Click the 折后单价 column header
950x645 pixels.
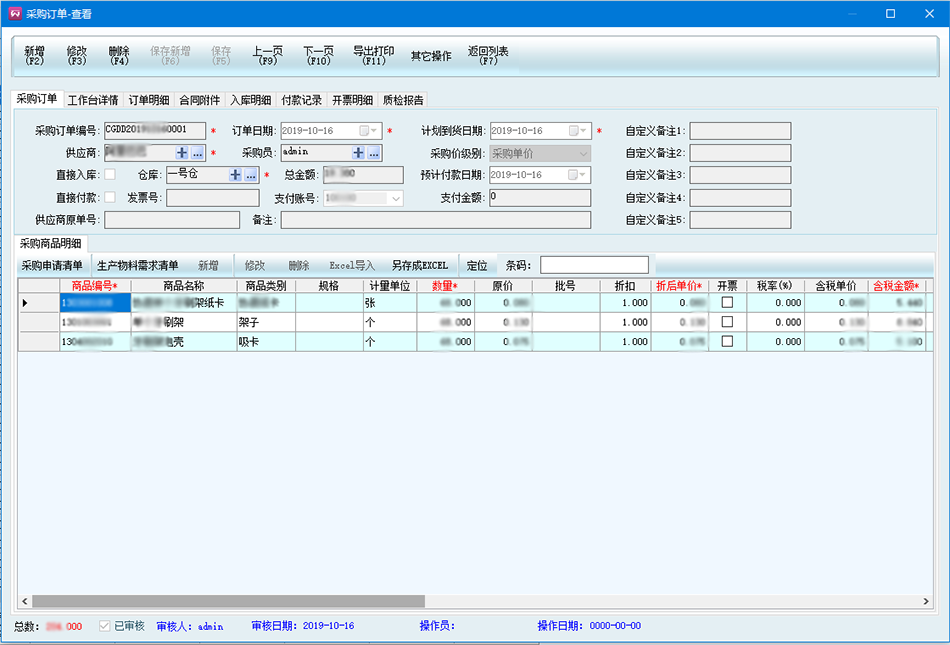click(x=679, y=286)
